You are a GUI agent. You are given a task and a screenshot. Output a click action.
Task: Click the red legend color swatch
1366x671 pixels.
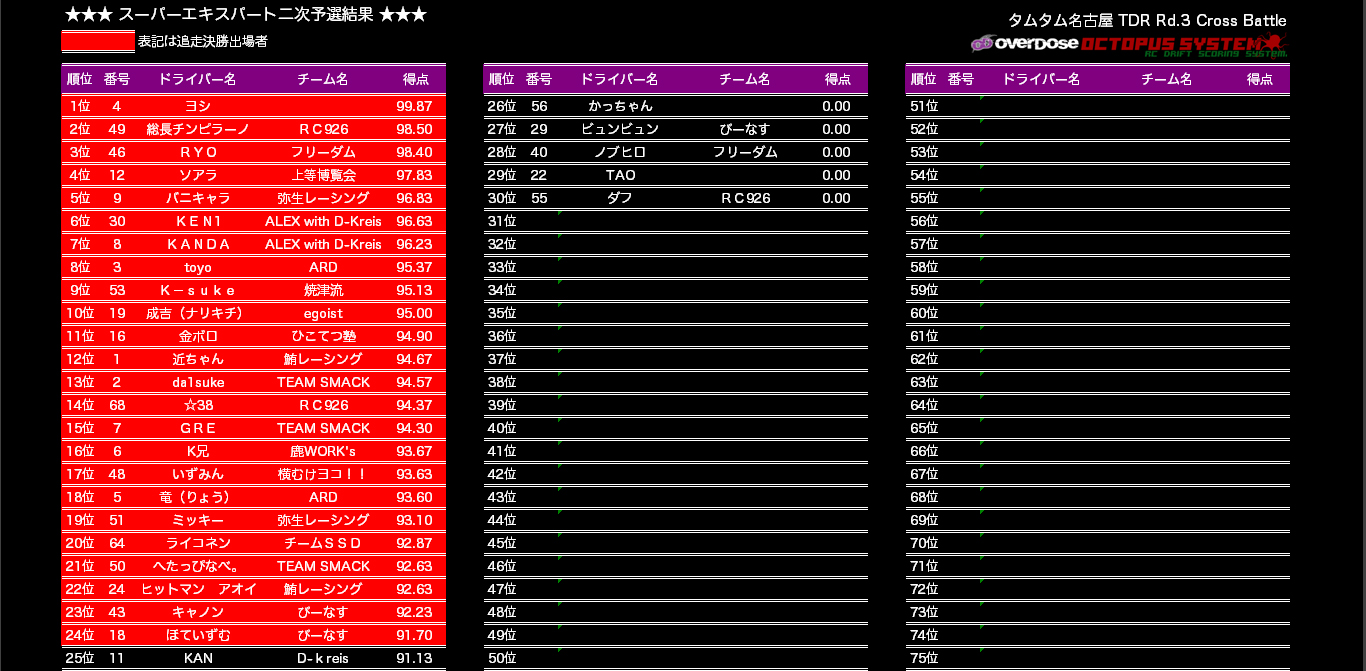[x=98, y=42]
